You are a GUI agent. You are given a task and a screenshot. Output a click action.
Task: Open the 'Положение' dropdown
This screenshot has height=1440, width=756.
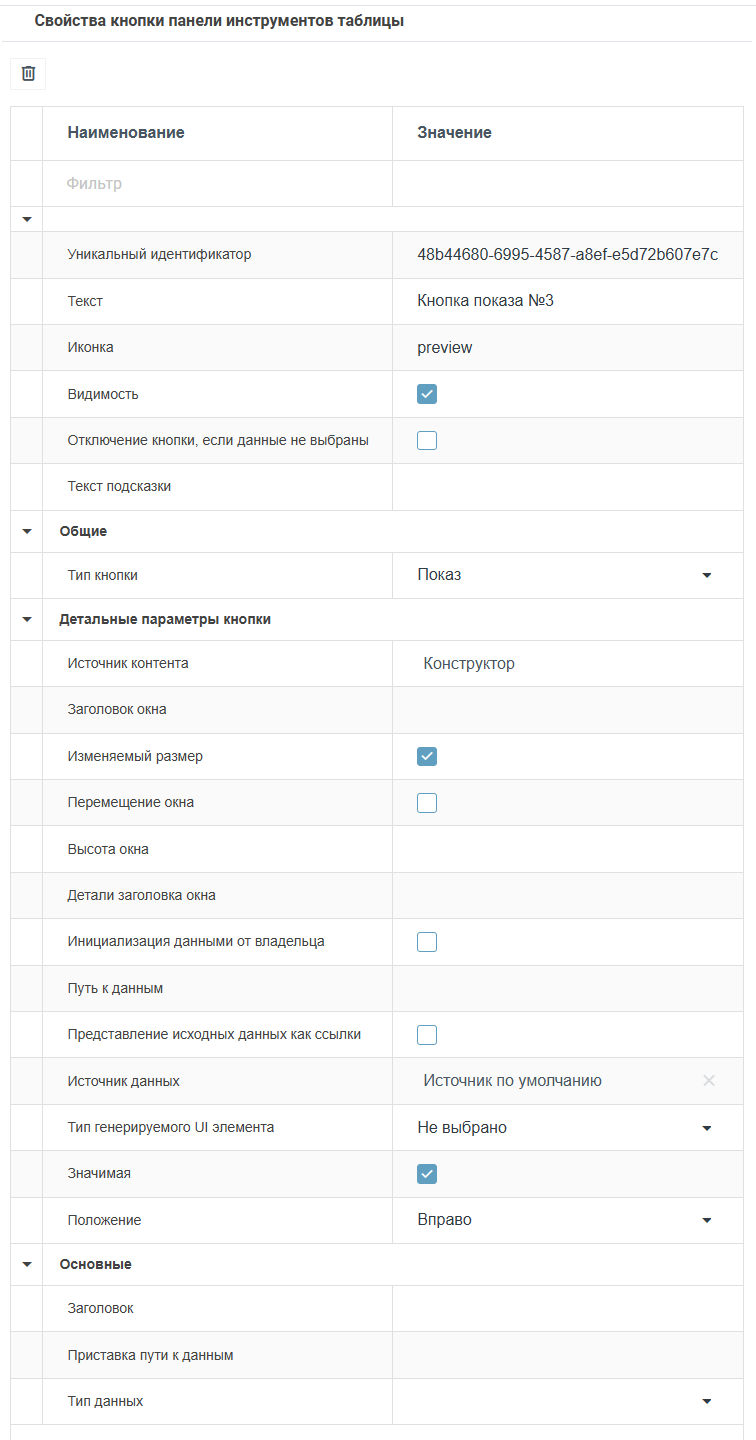[x=706, y=1220]
